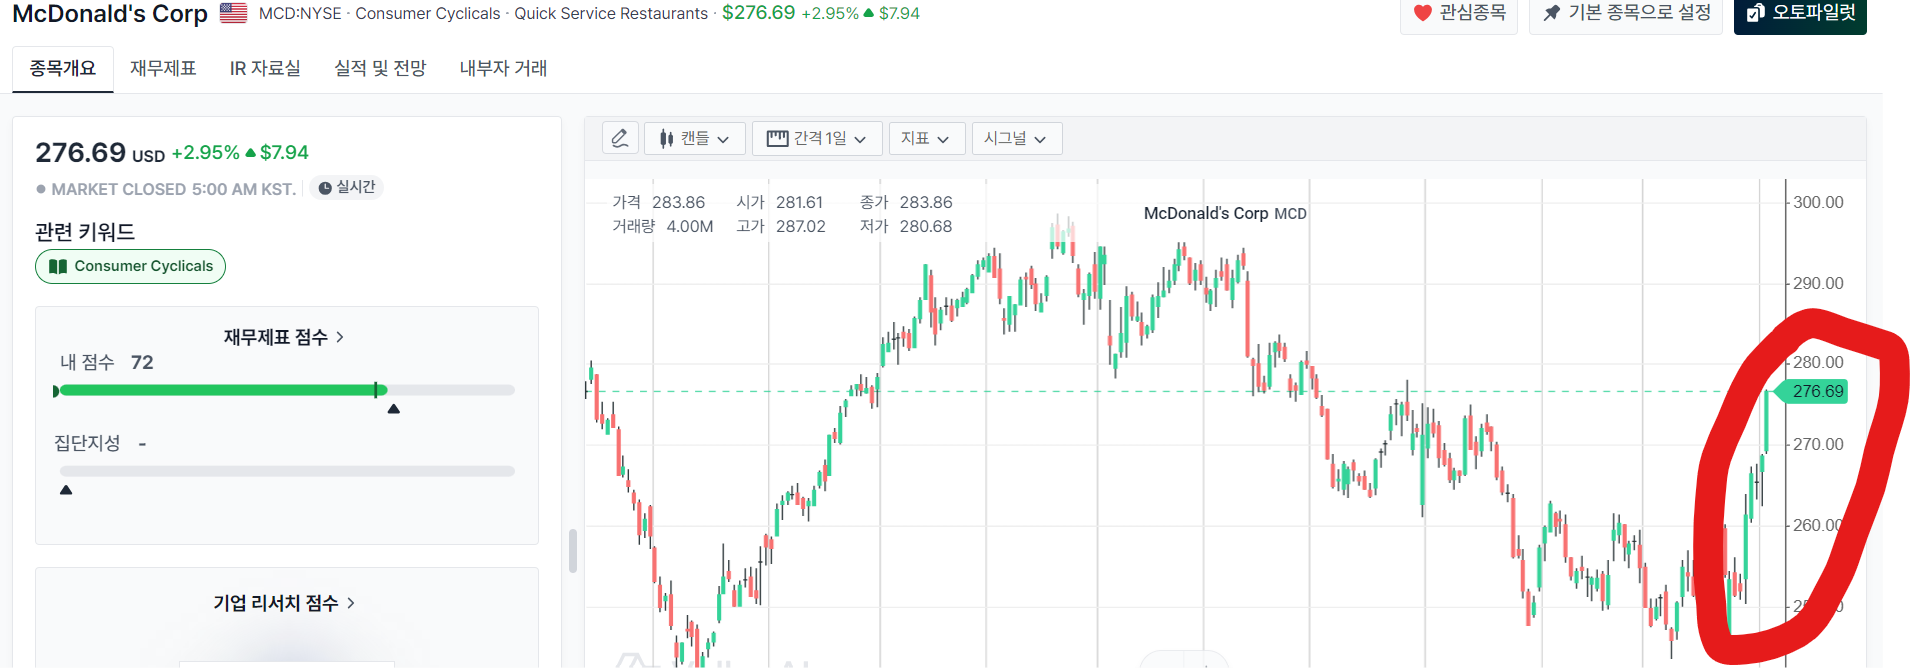
Task: Click the ruler icon in the interval button
Action: coord(777,138)
